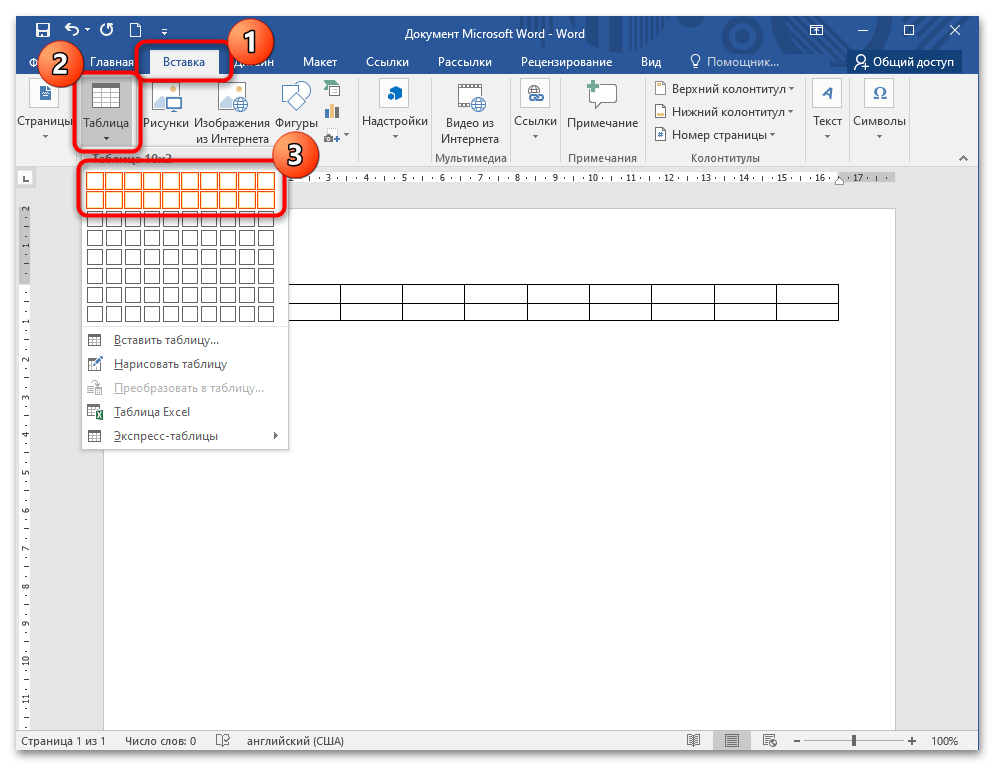Open the Shapes (Фигуры) icon

tap(296, 95)
